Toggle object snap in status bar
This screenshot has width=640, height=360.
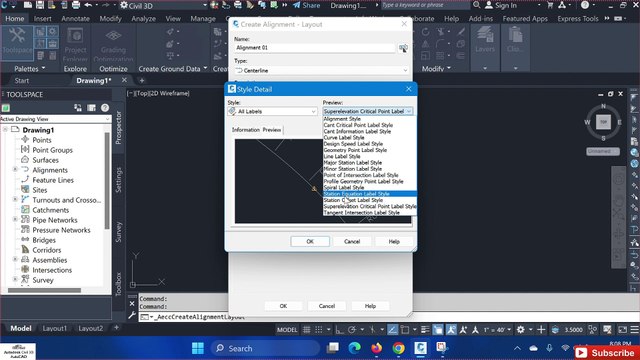(x=405, y=329)
